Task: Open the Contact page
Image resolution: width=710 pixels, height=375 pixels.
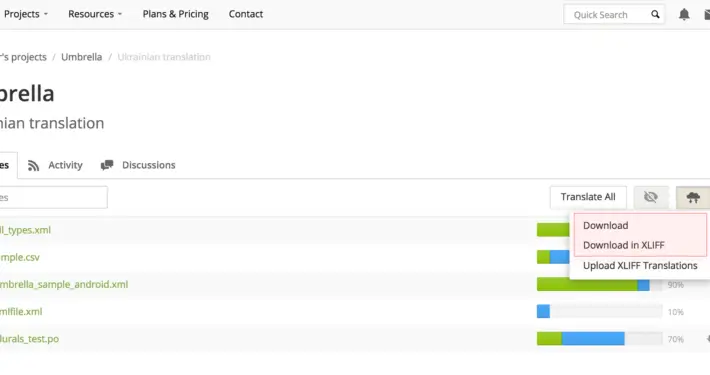Action: 246,14
